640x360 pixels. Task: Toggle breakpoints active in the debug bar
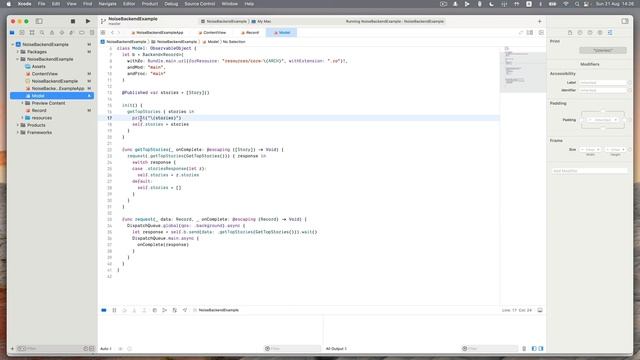coord(104,310)
